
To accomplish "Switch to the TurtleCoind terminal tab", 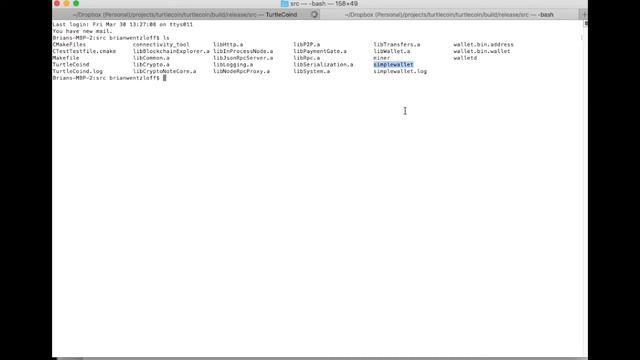I will coord(186,15).
